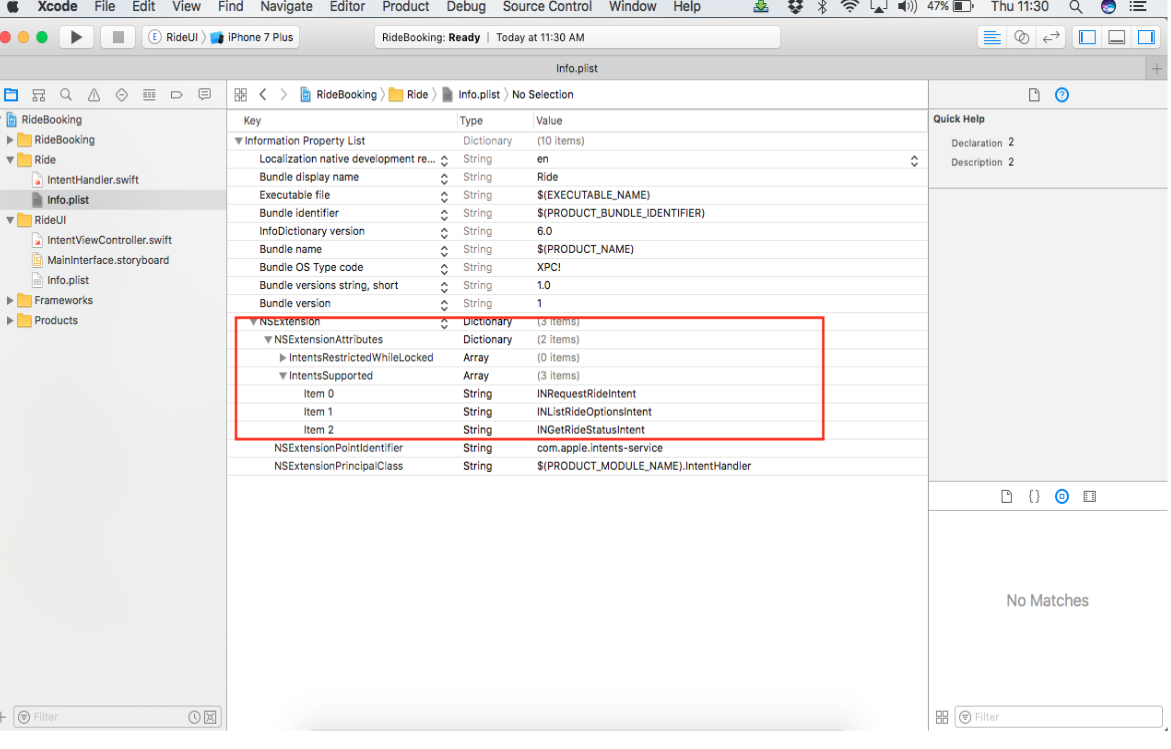Show the File Template library
The width and height of the screenshot is (1171, 749).
1006,497
